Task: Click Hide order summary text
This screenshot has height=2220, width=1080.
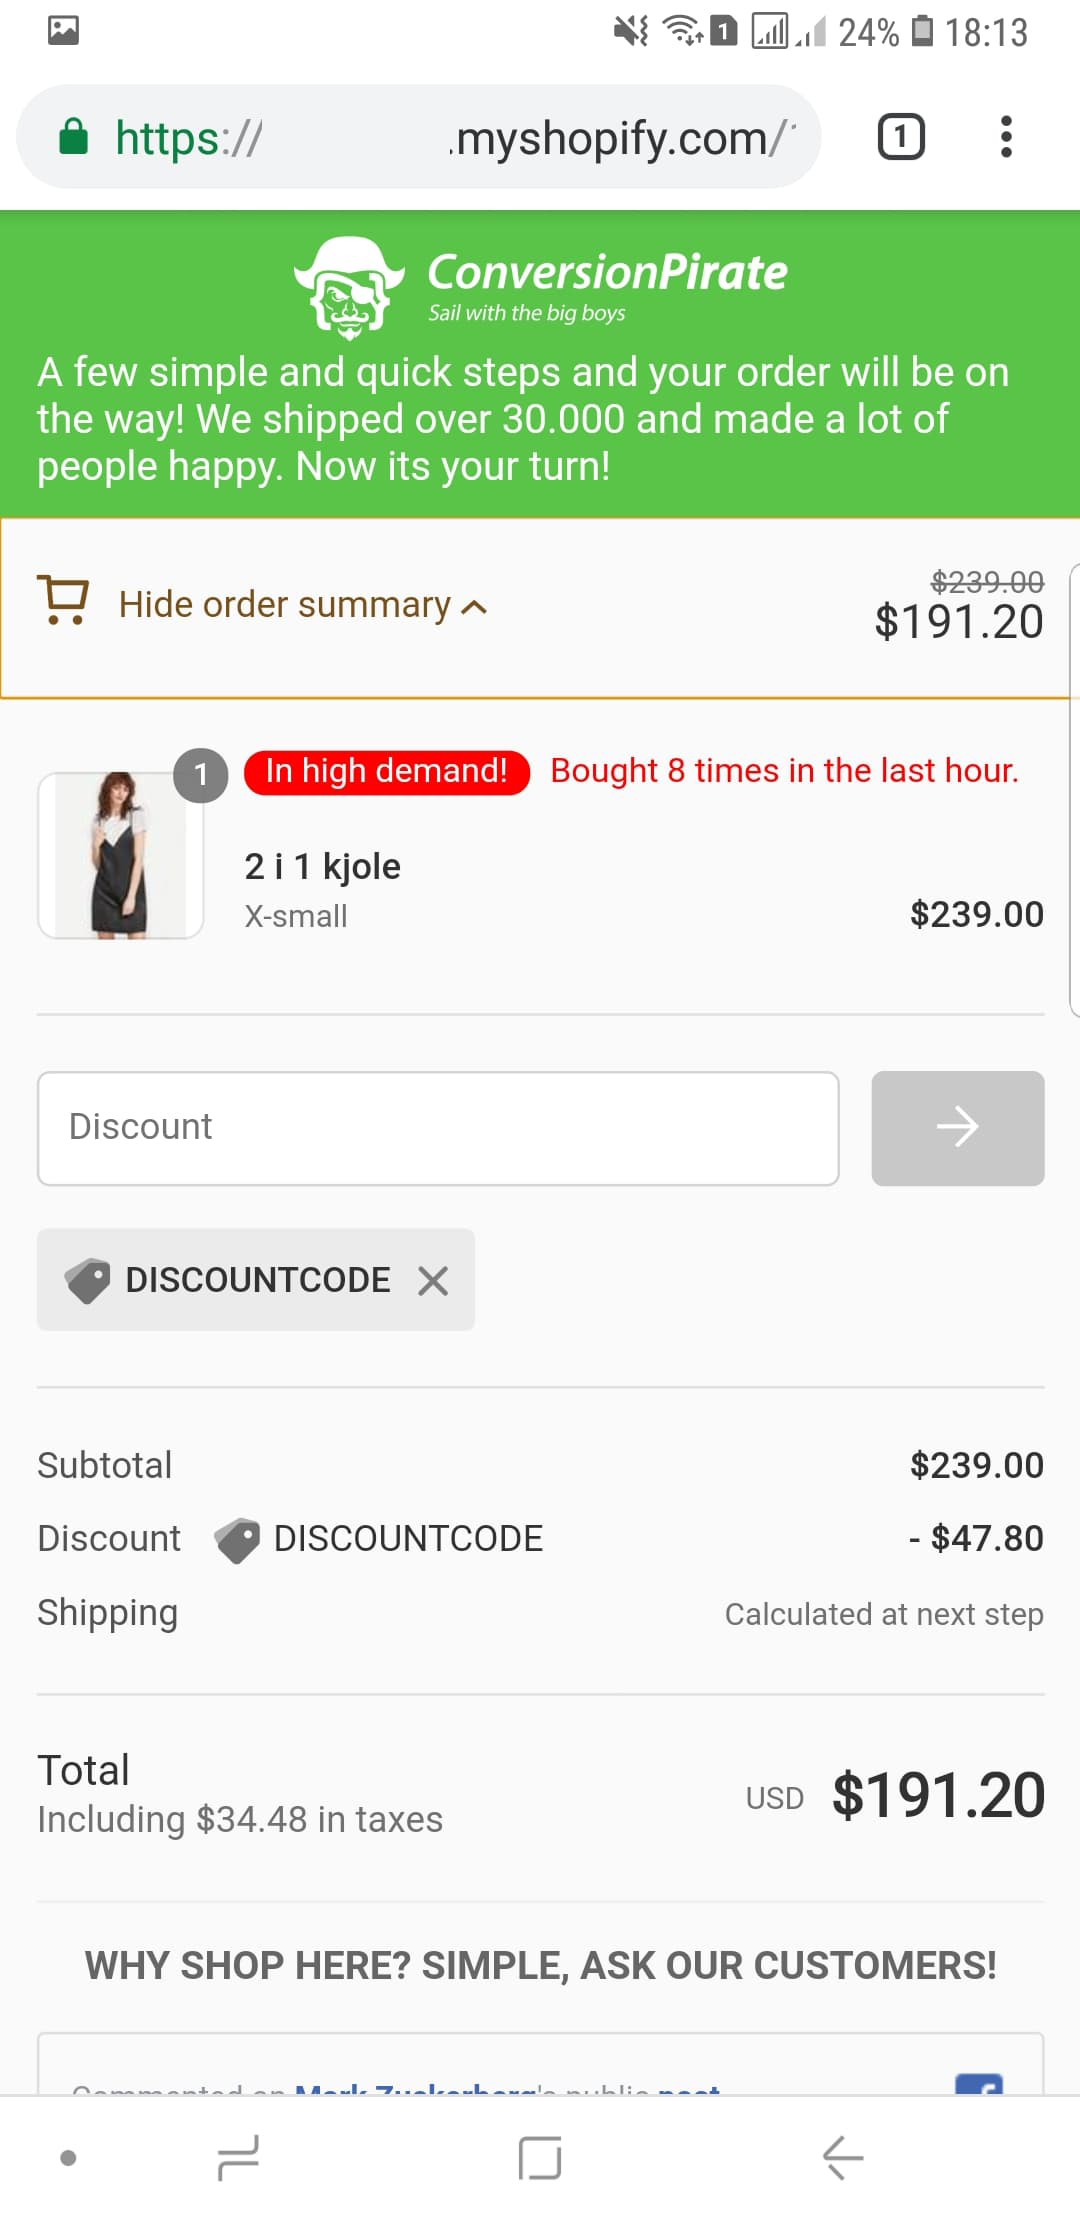Action: click(x=285, y=605)
